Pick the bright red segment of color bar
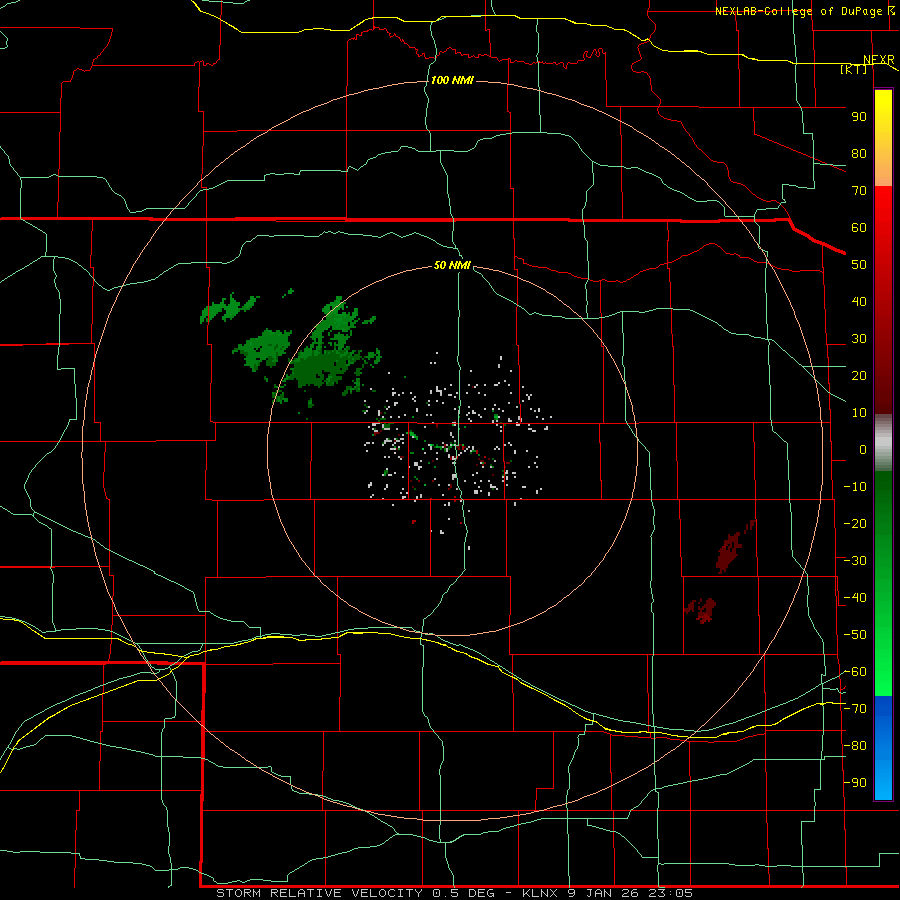The width and height of the screenshot is (900, 900). coord(883,210)
